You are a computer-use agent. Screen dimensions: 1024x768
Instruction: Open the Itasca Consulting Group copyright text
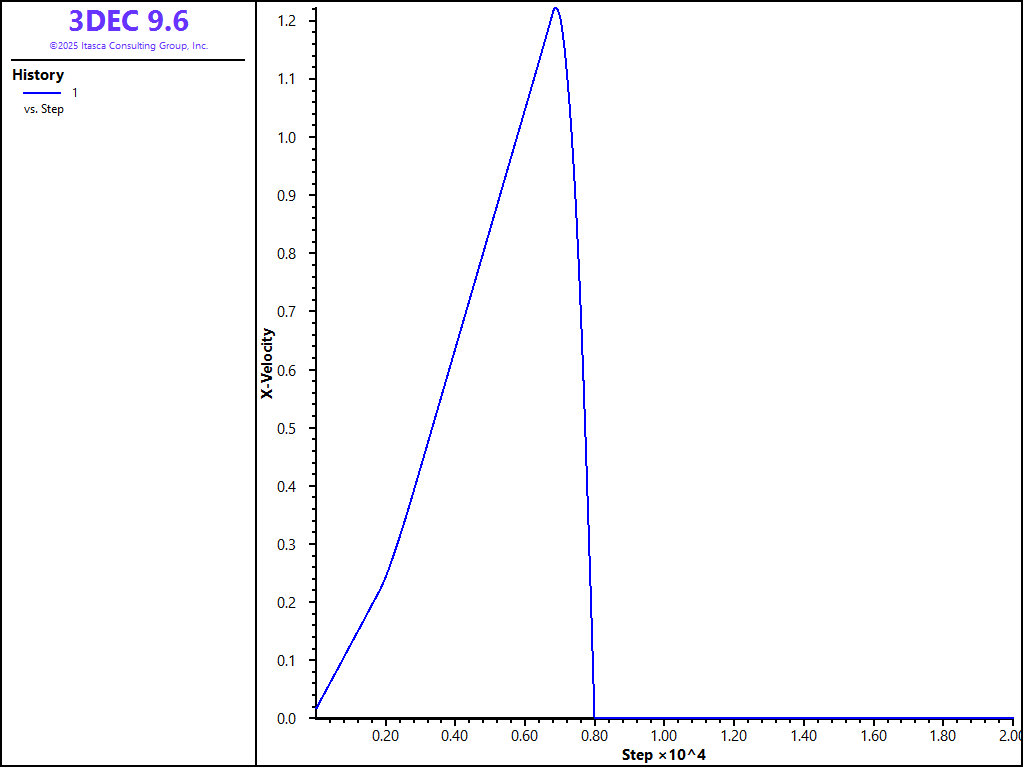click(x=128, y=46)
